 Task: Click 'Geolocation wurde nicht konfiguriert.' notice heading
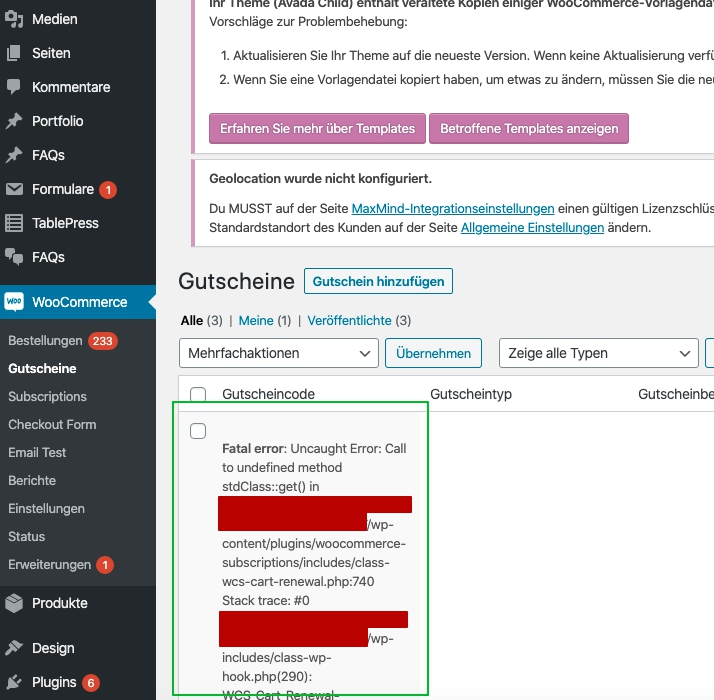(x=321, y=179)
